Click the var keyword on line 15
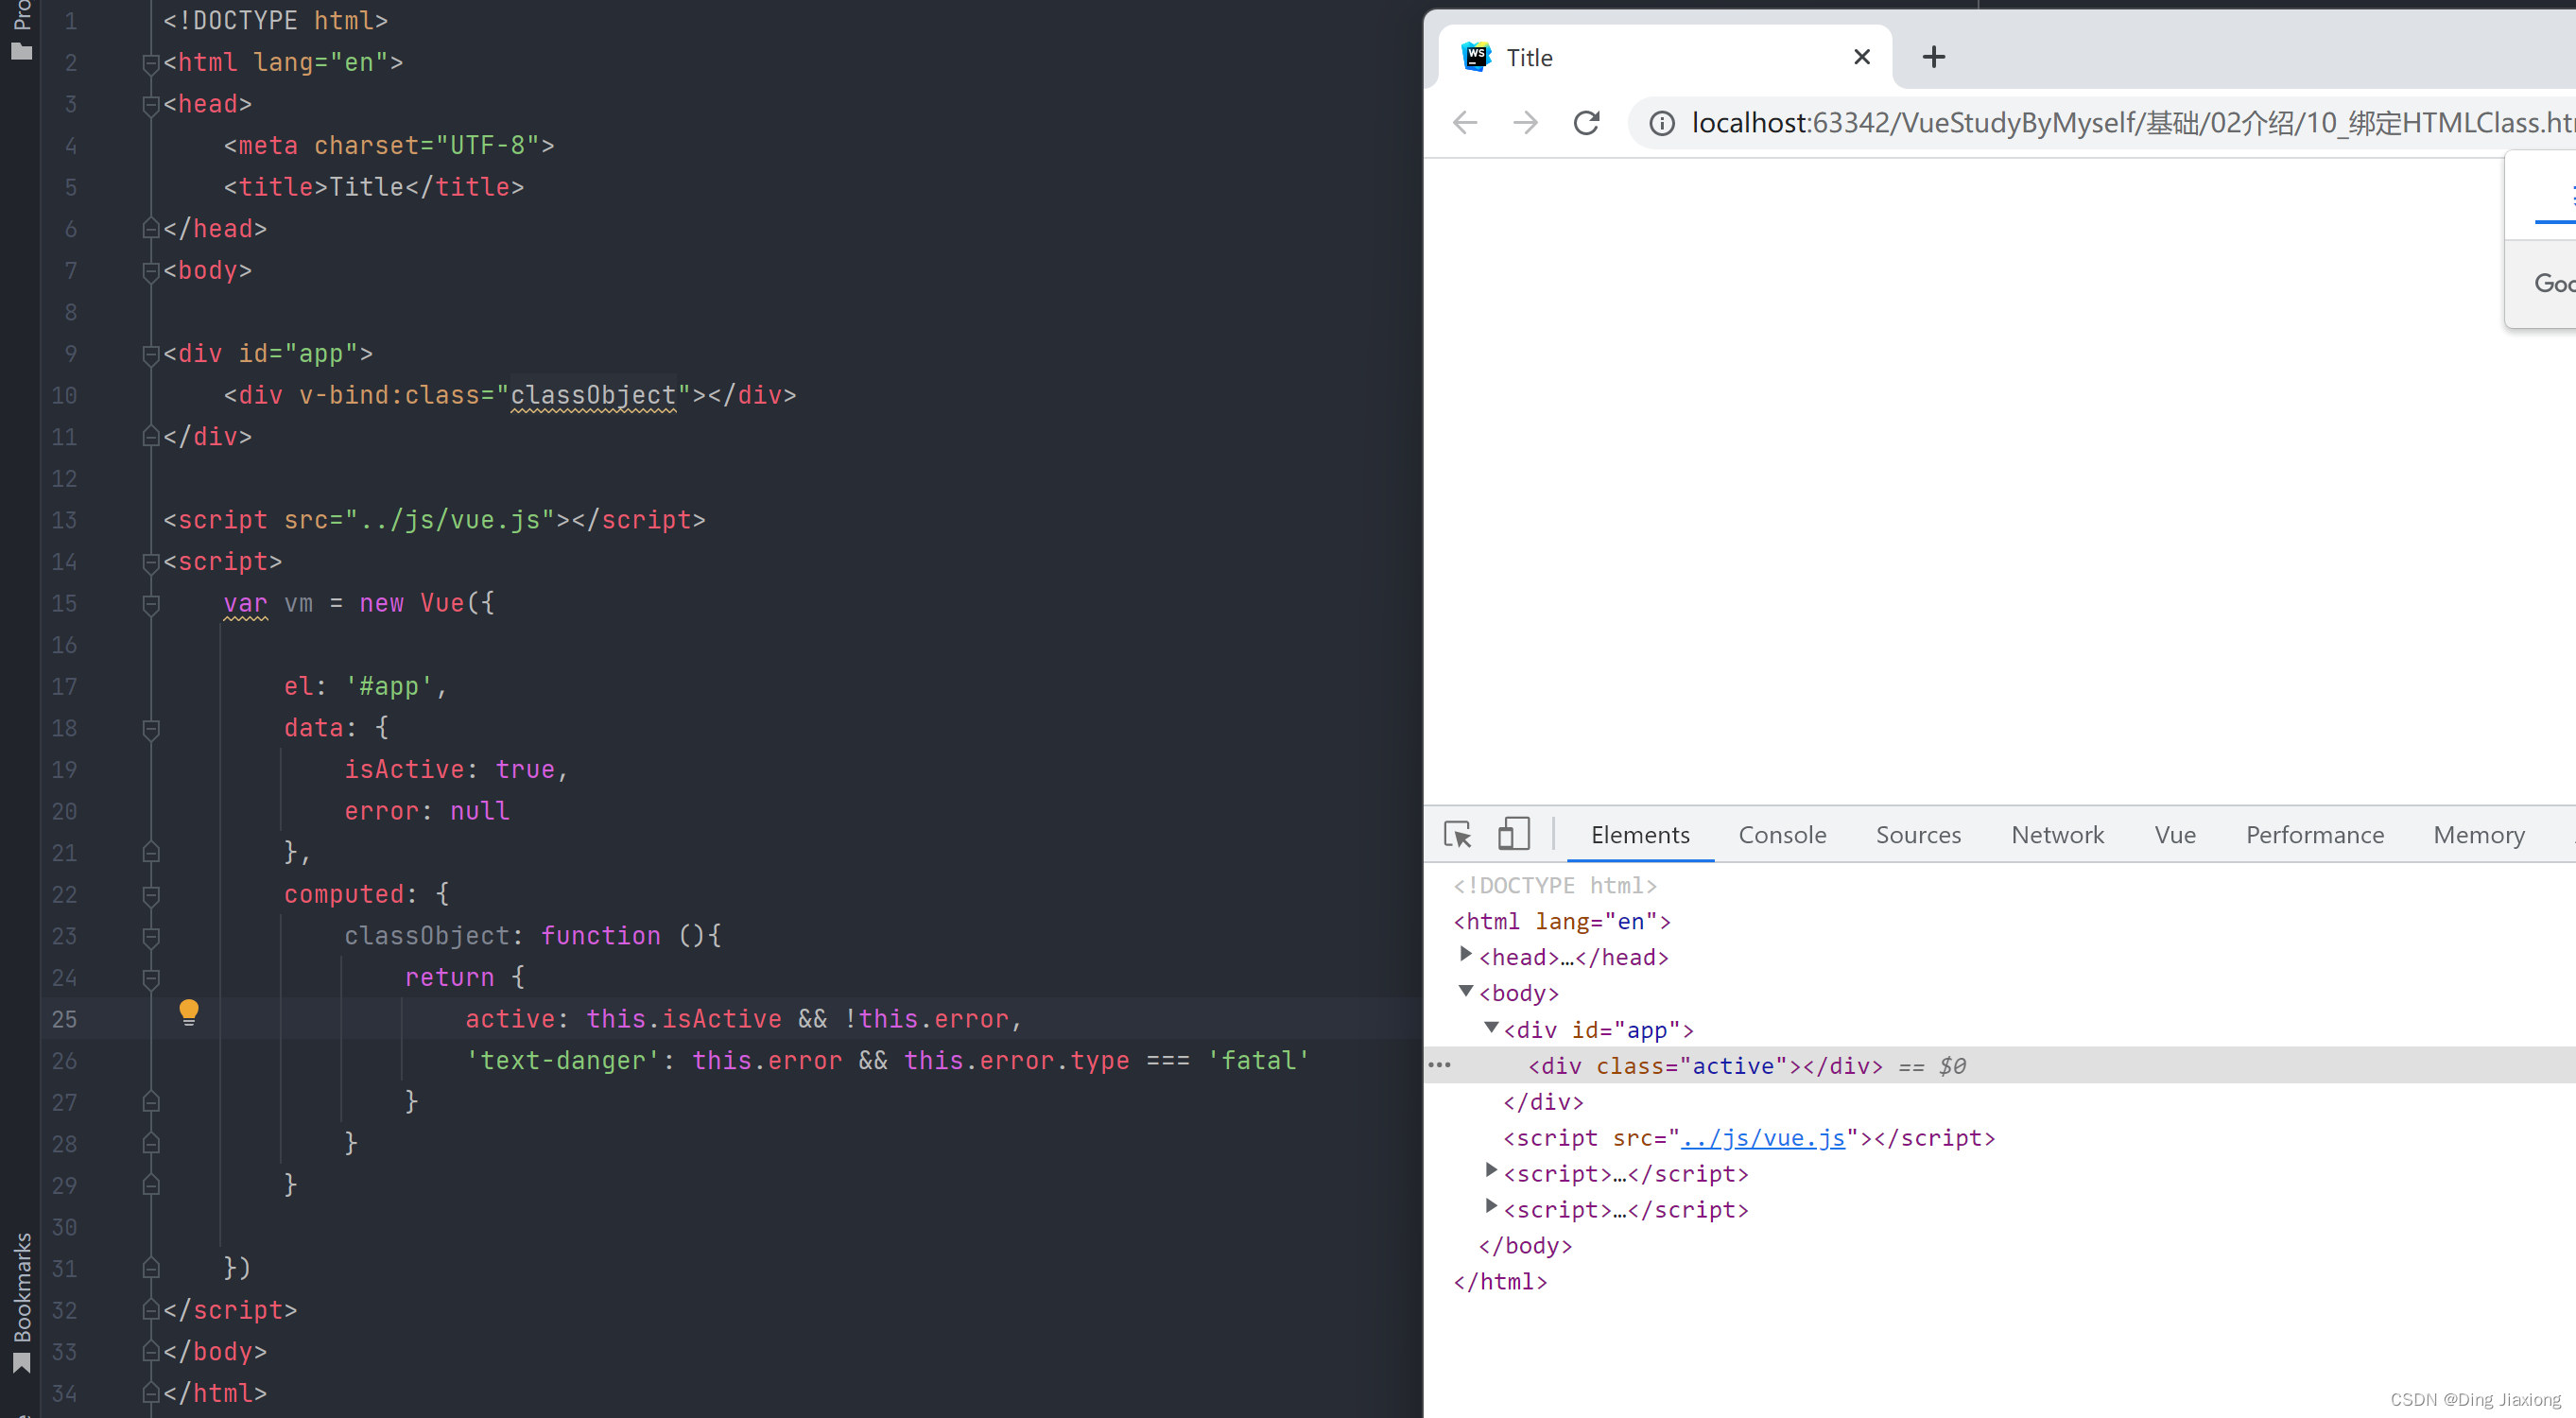This screenshot has width=2576, height=1418. [x=245, y=603]
